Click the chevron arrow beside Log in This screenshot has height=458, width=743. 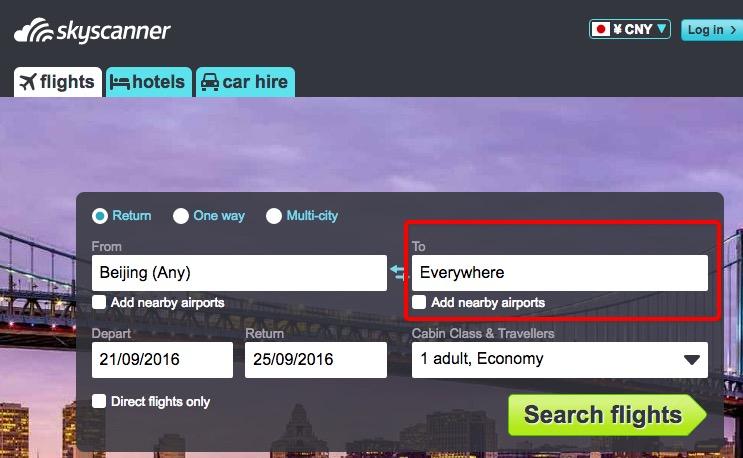[x=733, y=30]
